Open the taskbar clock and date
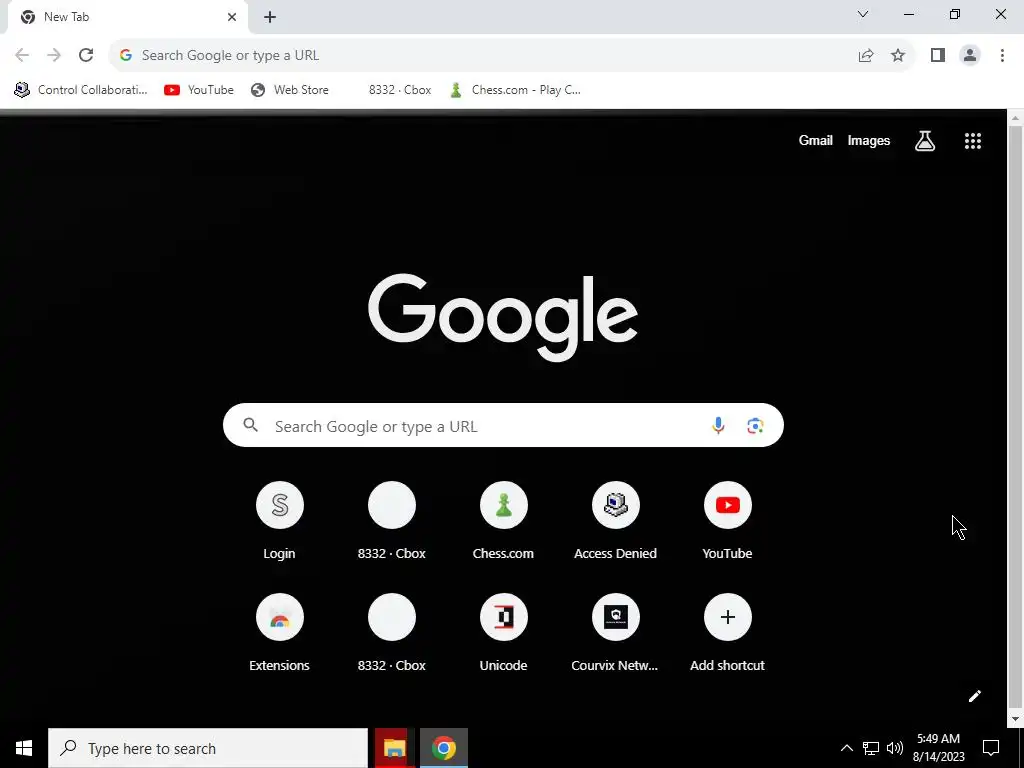The height and width of the screenshot is (768, 1024). 938,748
